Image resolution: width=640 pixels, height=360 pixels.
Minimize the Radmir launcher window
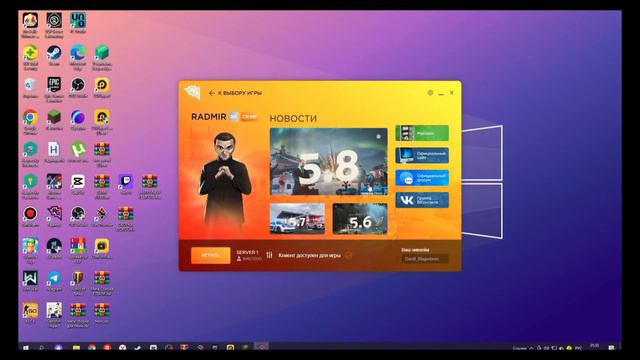[441, 93]
